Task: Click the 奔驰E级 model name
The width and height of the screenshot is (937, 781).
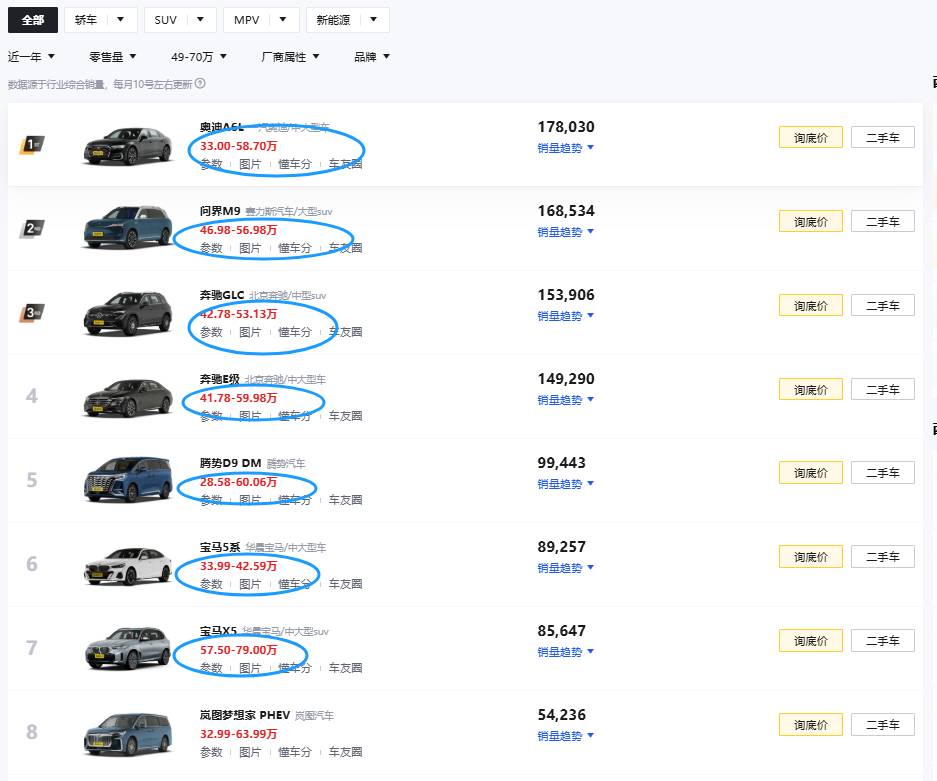Action: pos(219,379)
